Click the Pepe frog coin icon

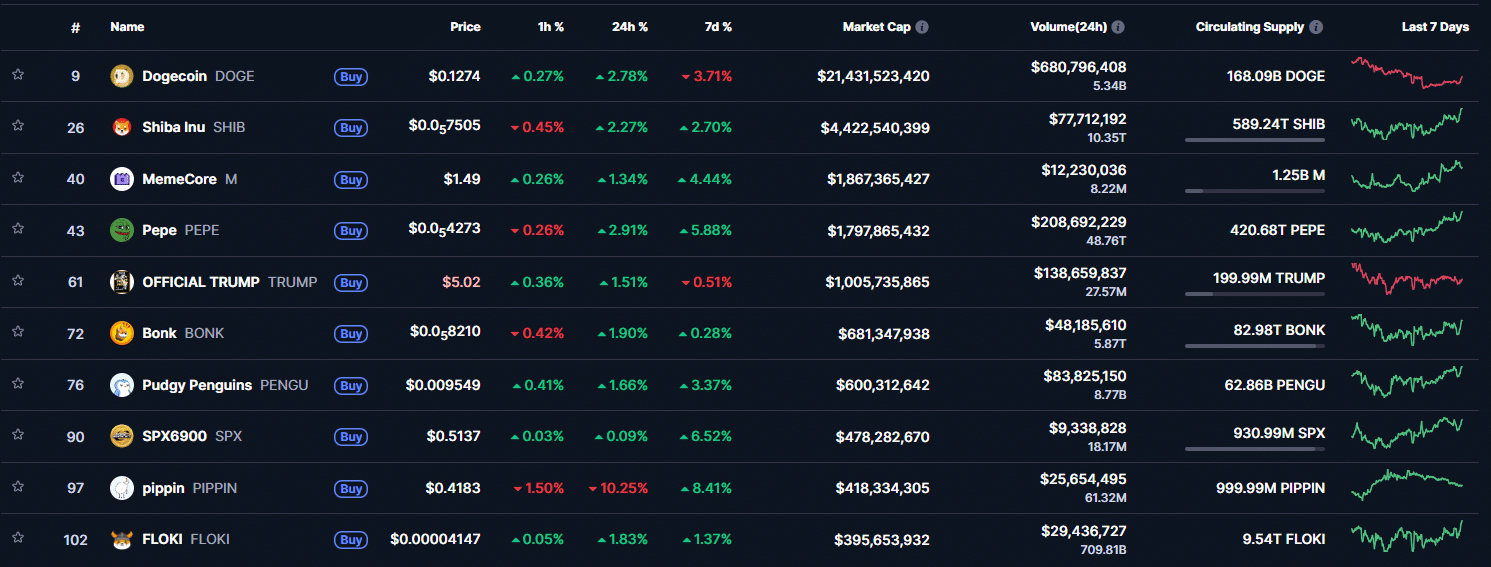point(121,230)
